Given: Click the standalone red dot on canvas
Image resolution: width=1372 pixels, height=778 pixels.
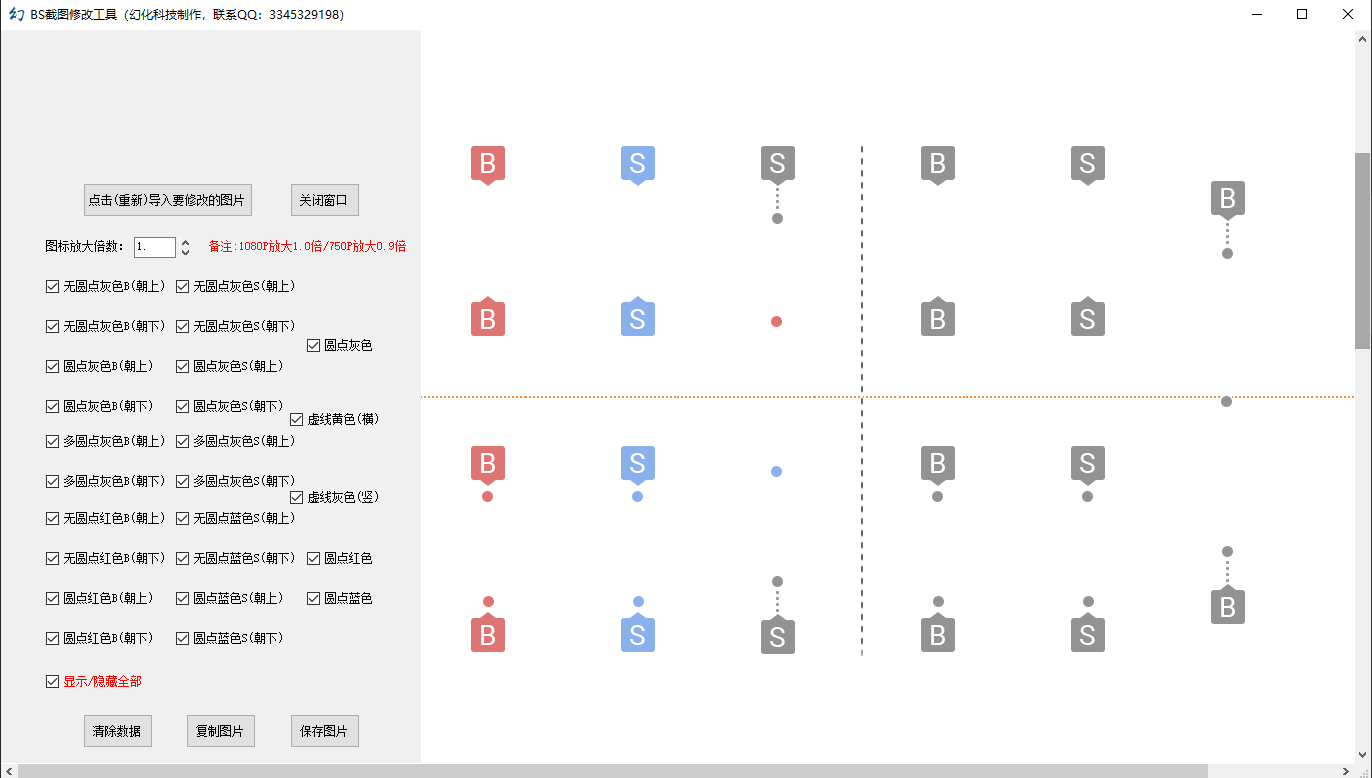Looking at the screenshot, I should click(x=776, y=322).
